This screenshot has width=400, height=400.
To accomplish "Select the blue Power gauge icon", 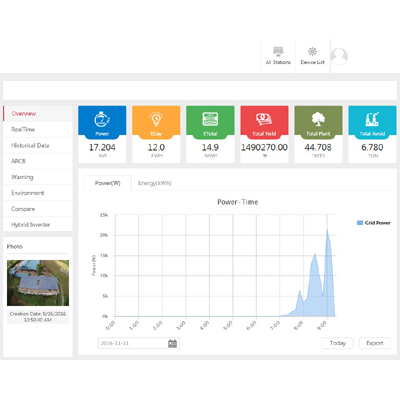I will (x=101, y=120).
